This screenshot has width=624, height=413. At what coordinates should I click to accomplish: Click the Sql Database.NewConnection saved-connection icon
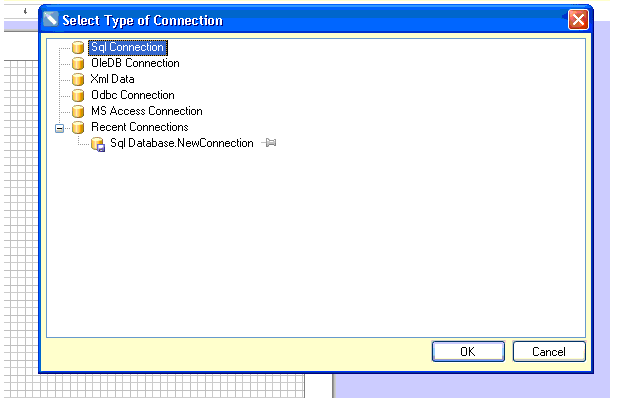(x=98, y=144)
